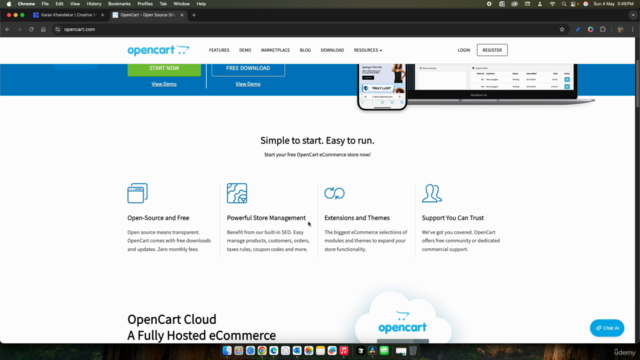Image resolution: width=640 pixels, height=360 pixels.
Task: Click the blue pen extension icon
Action: click(x=578, y=29)
